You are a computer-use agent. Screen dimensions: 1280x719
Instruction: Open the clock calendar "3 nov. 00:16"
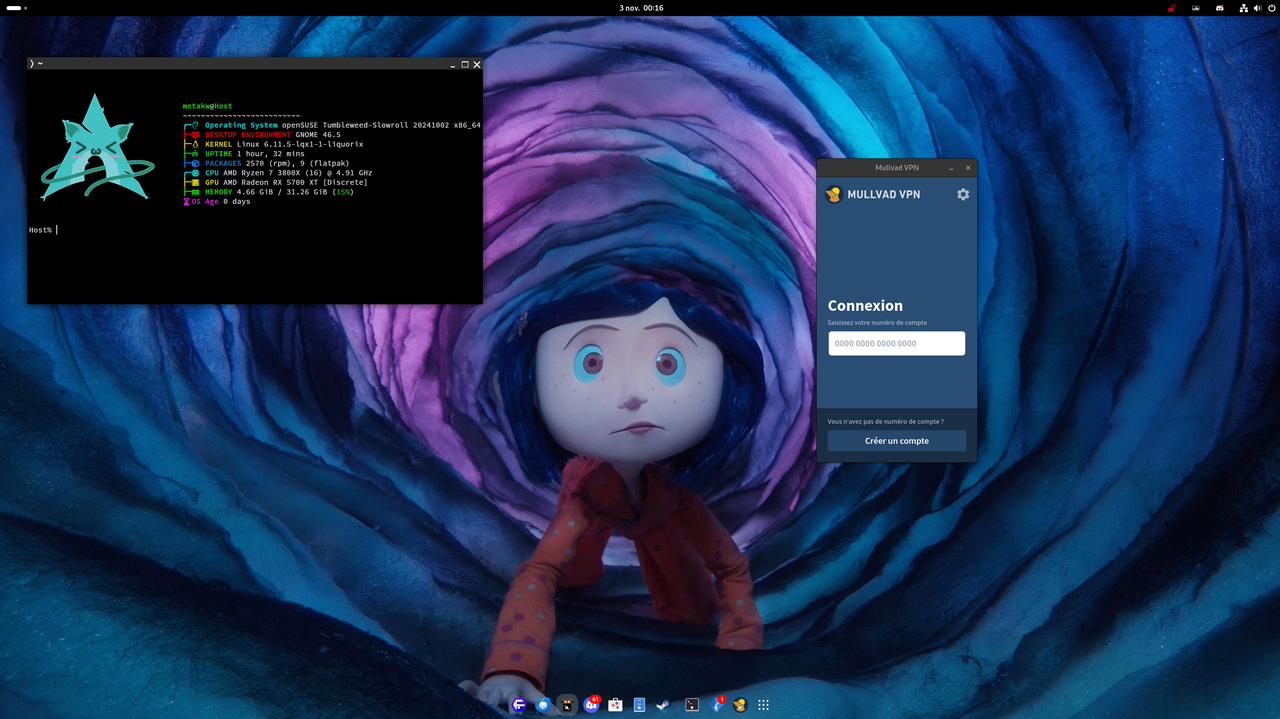point(641,7)
